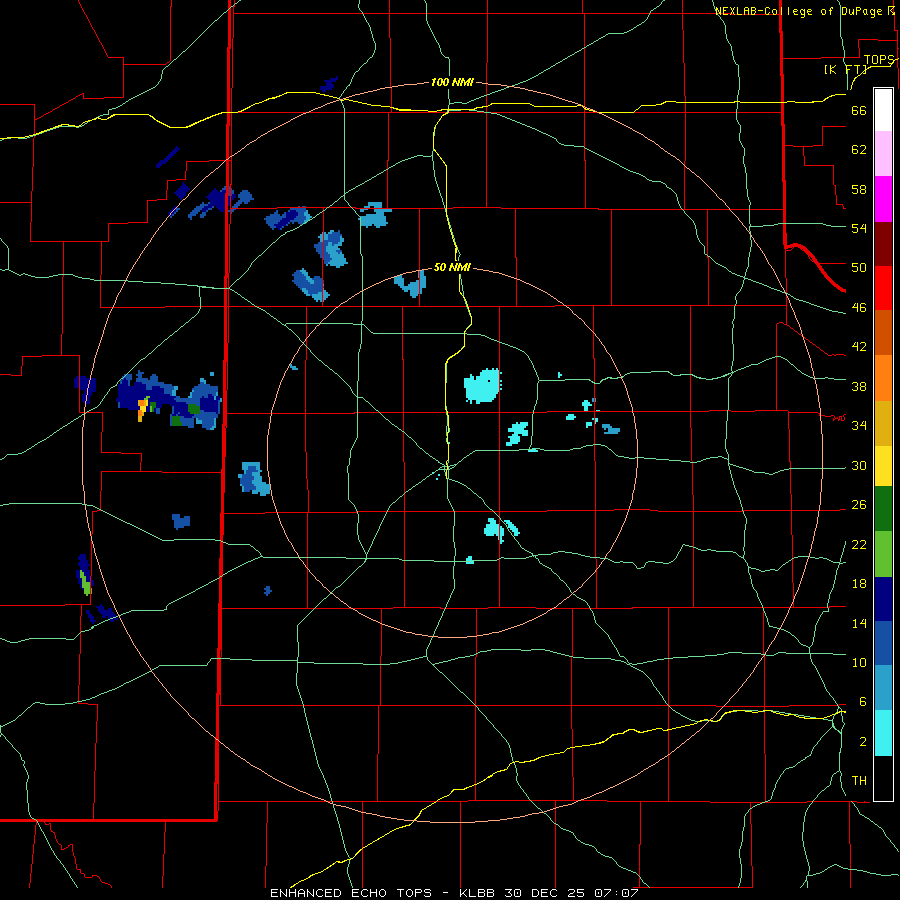Click the "62" legend value

coord(859,150)
